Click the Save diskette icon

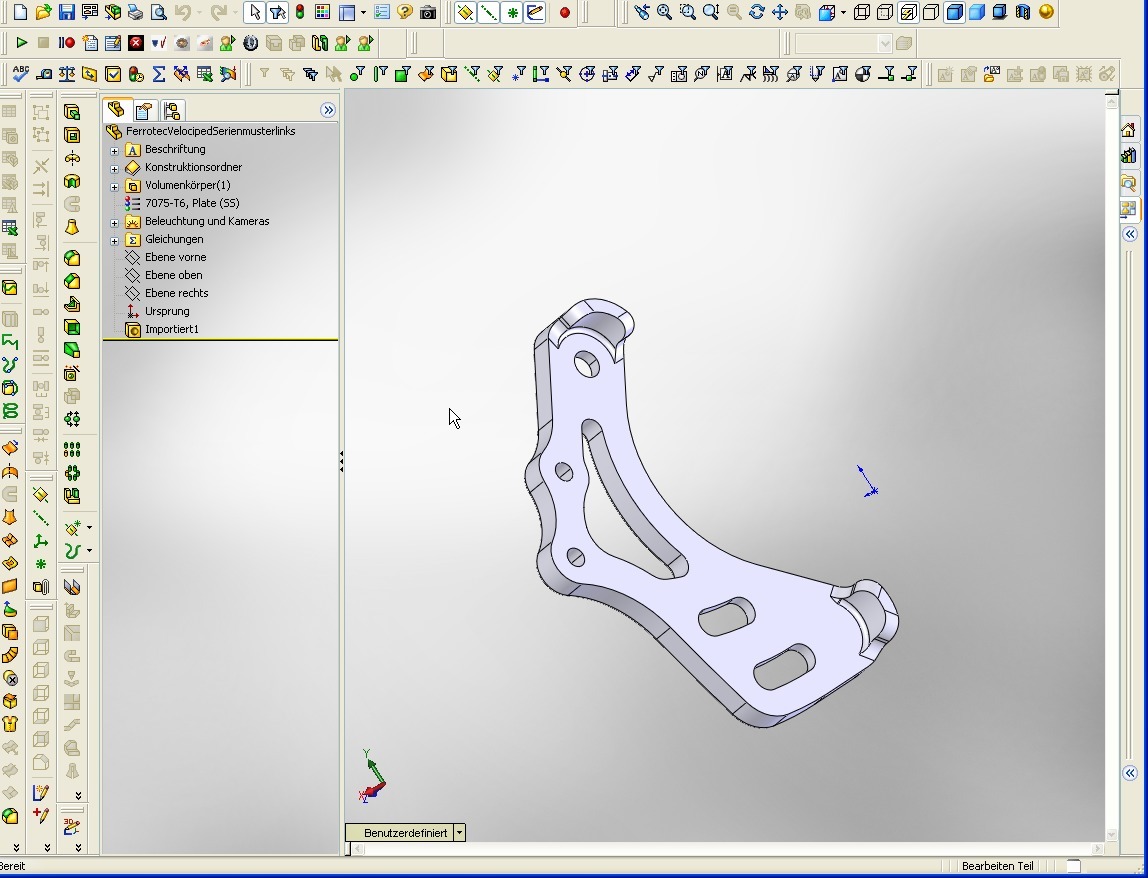click(66, 13)
